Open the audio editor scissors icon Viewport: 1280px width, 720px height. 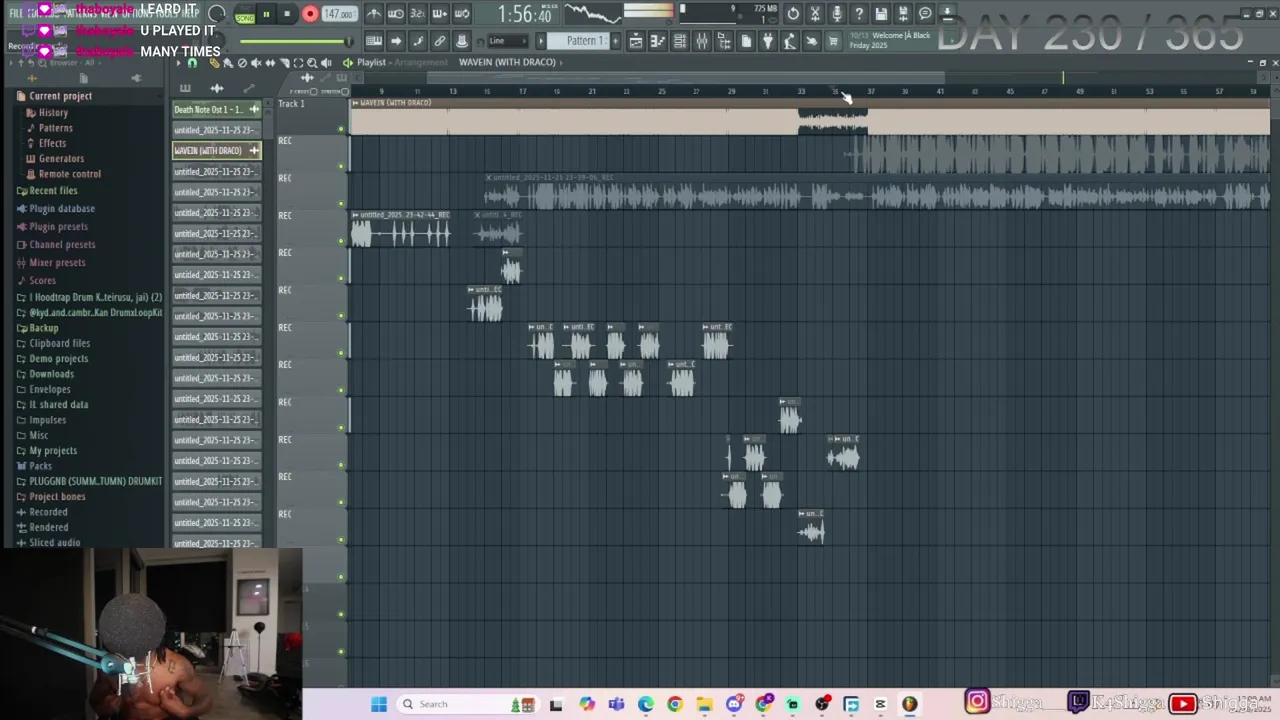(815, 14)
